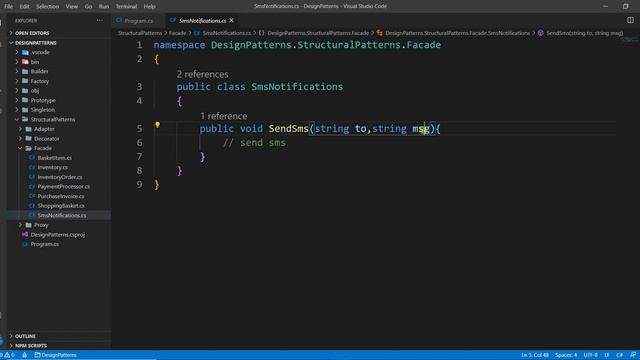Click the SendSms method name in code
The width and height of the screenshot is (640, 360).
click(288, 129)
